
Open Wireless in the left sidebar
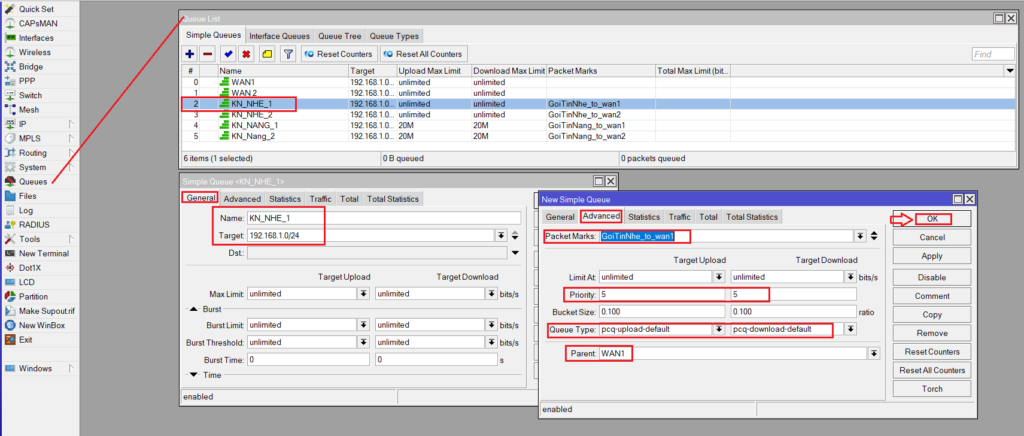(x=35, y=51)
